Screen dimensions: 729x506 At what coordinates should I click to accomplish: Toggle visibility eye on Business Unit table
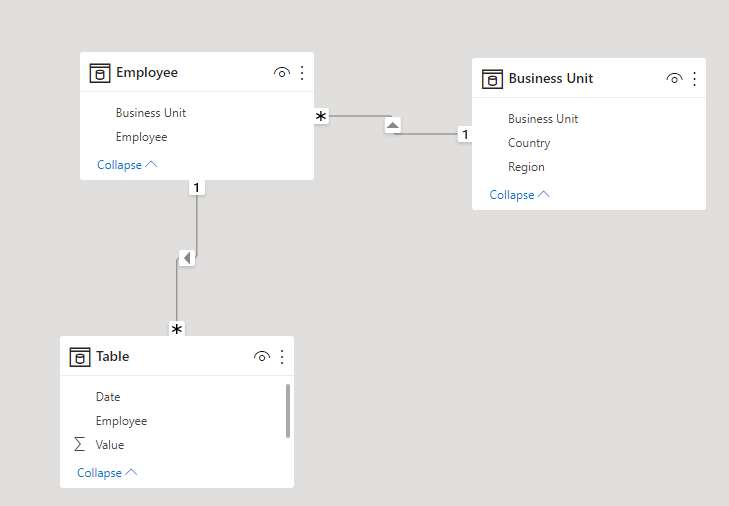pos(674,79)
